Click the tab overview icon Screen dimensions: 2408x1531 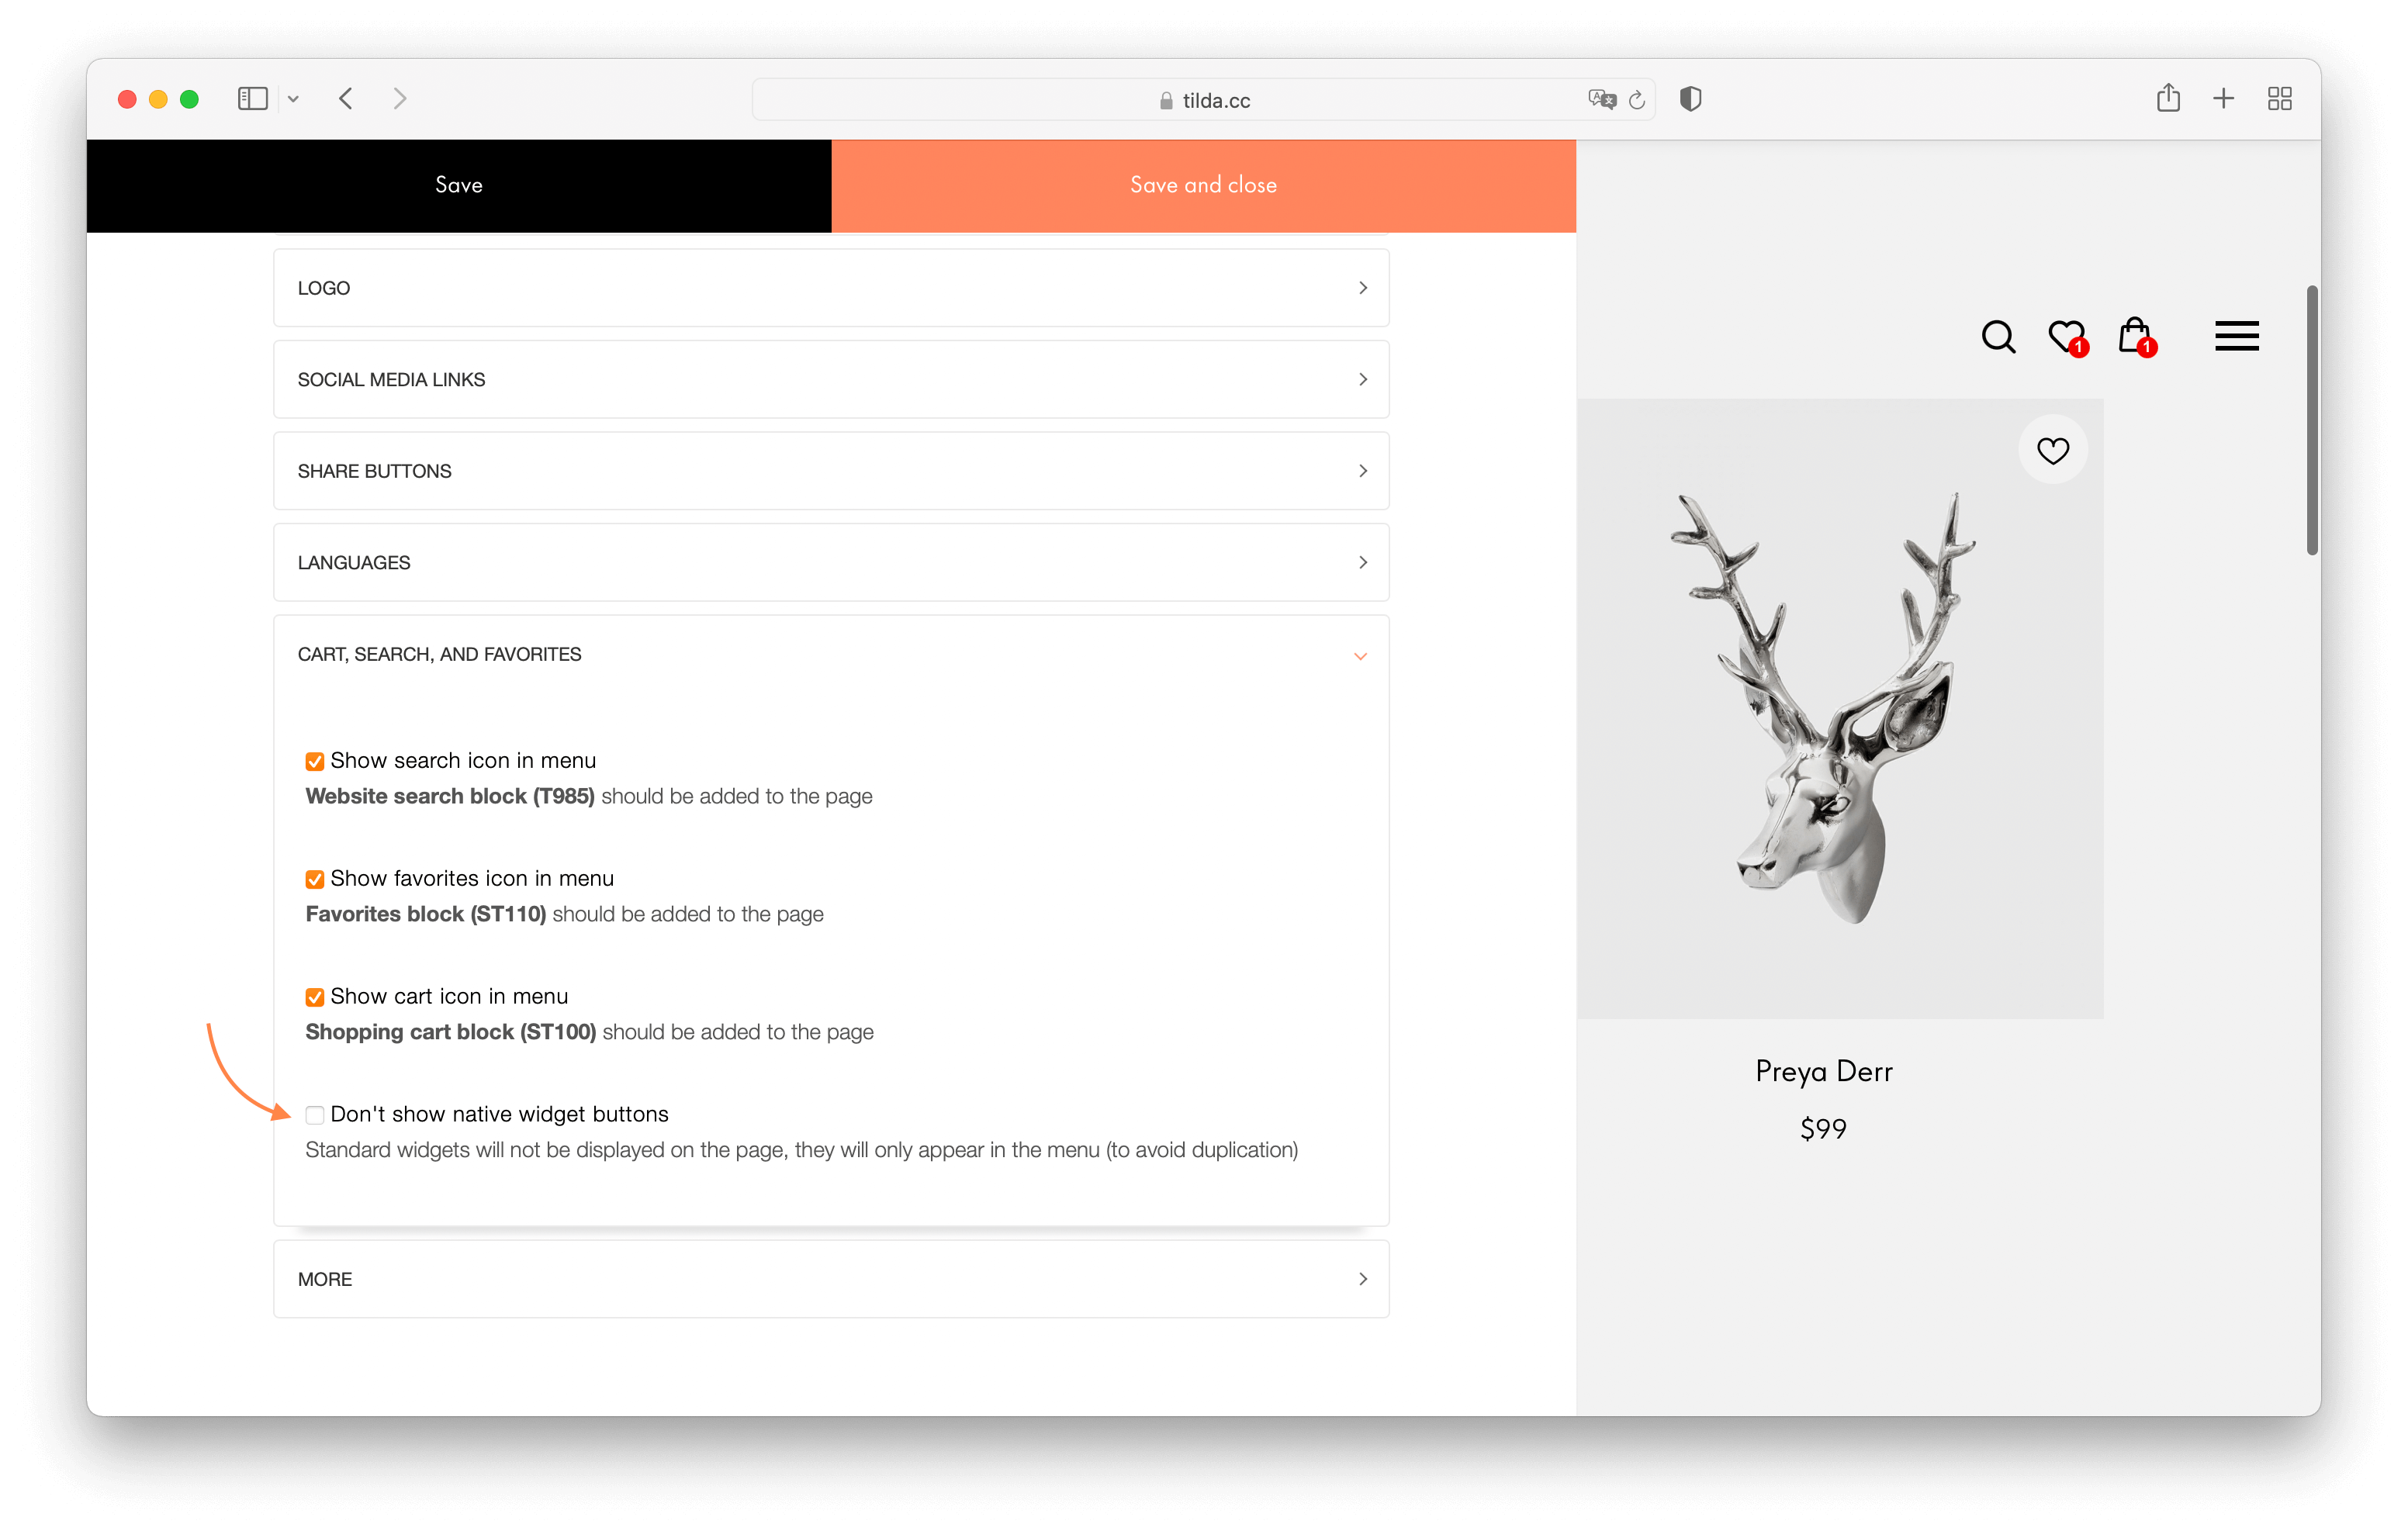pyautogui.click(x=2280, y=98)
